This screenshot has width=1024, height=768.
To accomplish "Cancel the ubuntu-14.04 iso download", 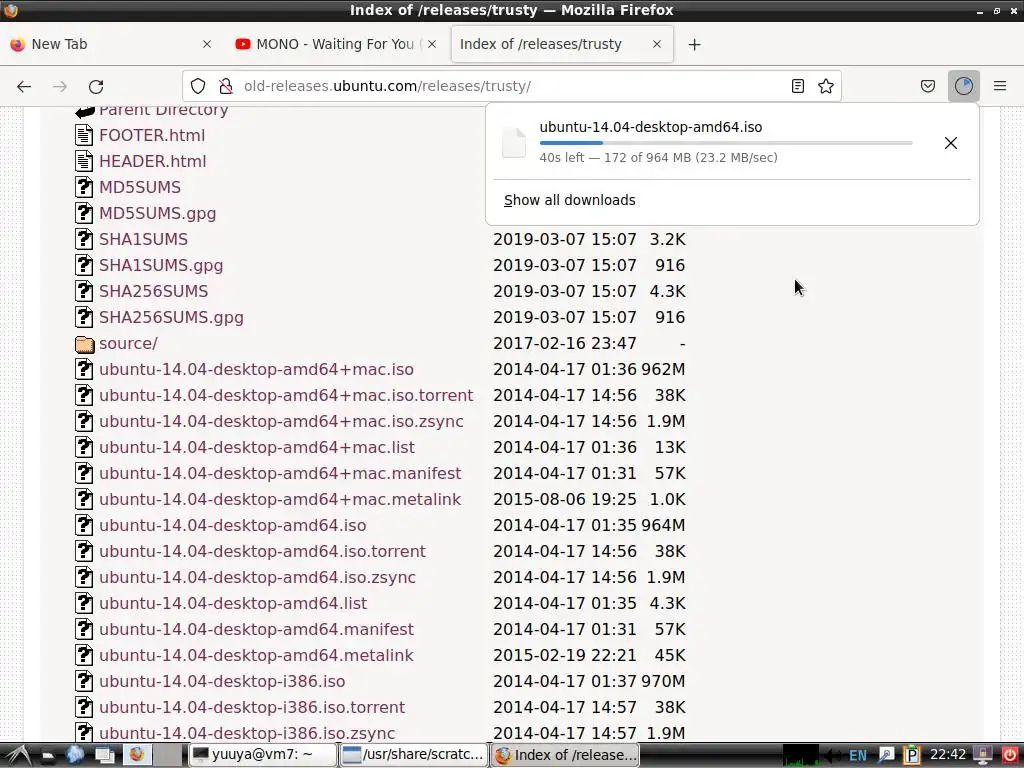I will pos(951,143).
